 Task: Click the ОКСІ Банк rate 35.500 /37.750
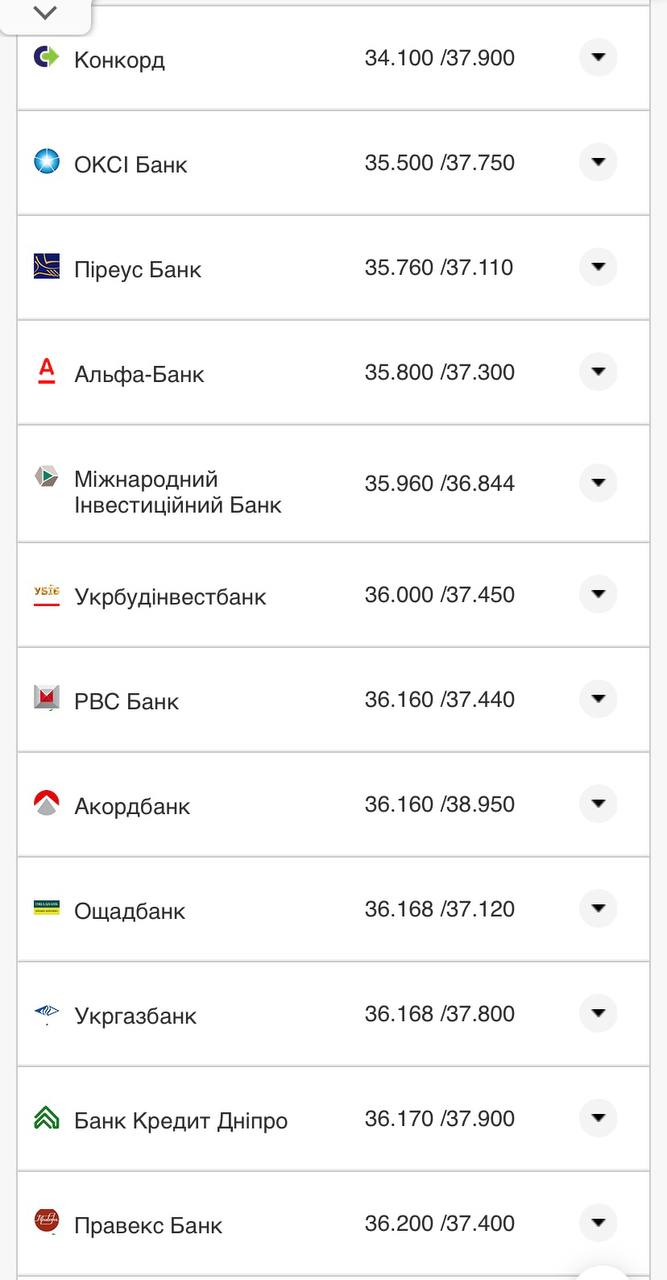(x=439, y=162)
